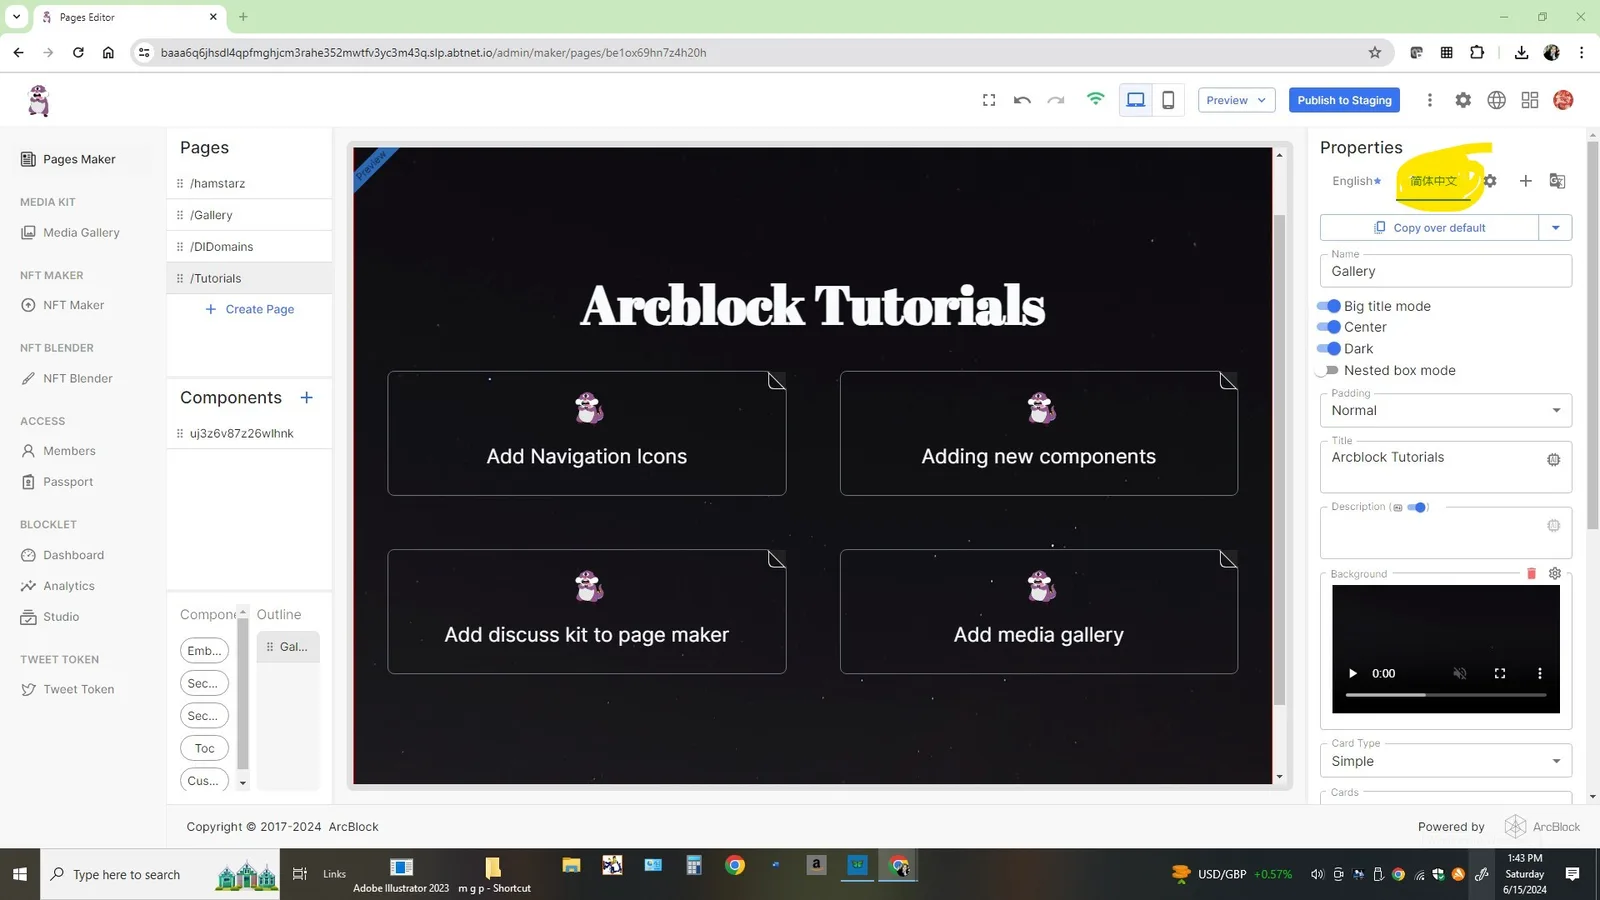Toggle the Description switch
The image size is (1600, 900).
(1417, 507)
